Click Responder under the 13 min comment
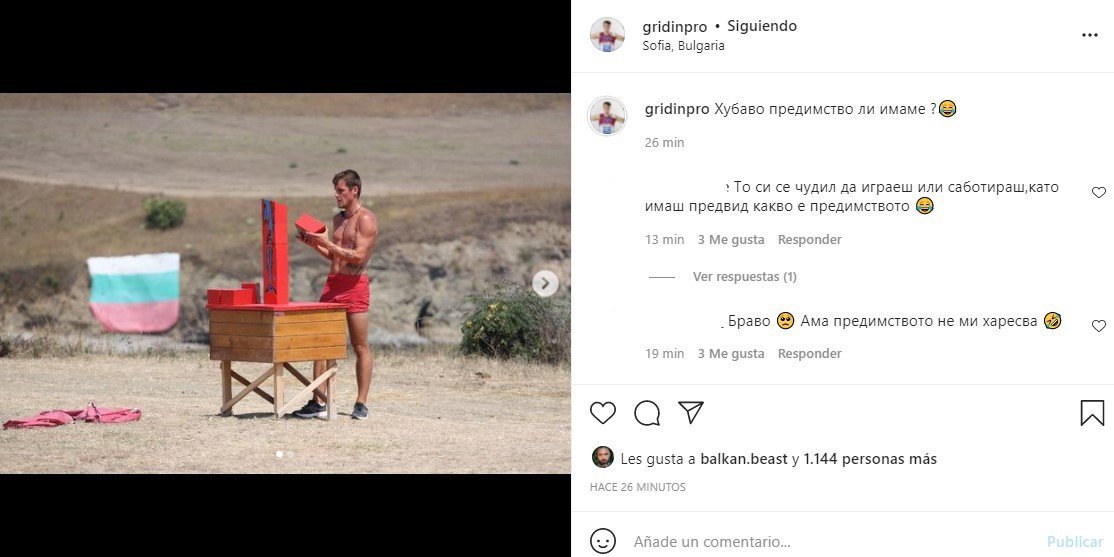This screenshot has width=1114, height=557. (x=809, y=239)
